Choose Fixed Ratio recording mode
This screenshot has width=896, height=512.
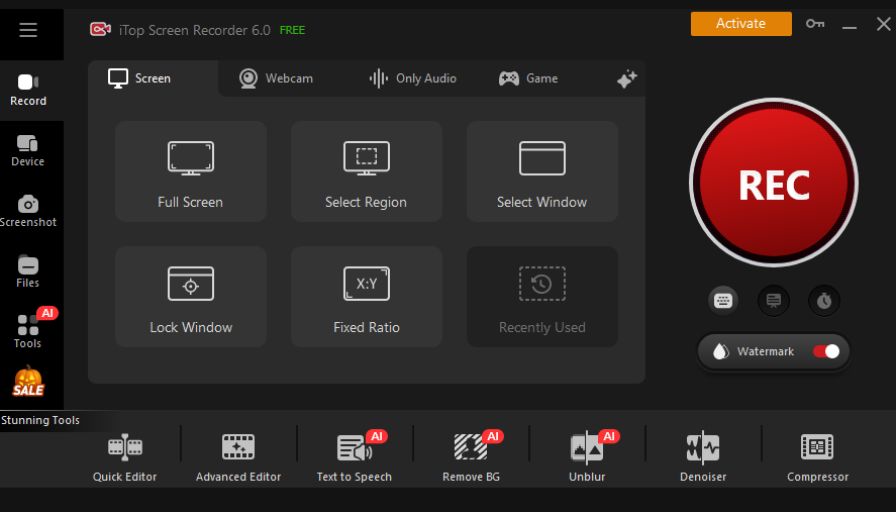pos(366,297)
